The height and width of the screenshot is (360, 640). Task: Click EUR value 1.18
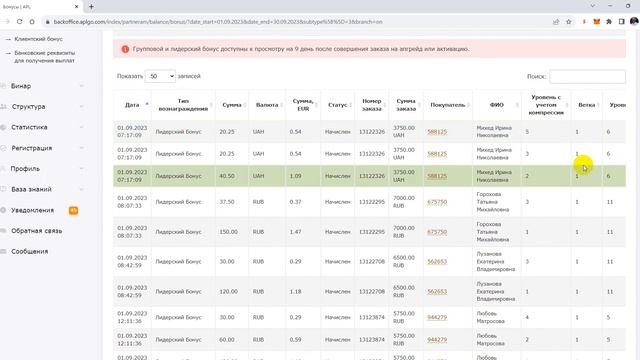[x=296, y=291]
